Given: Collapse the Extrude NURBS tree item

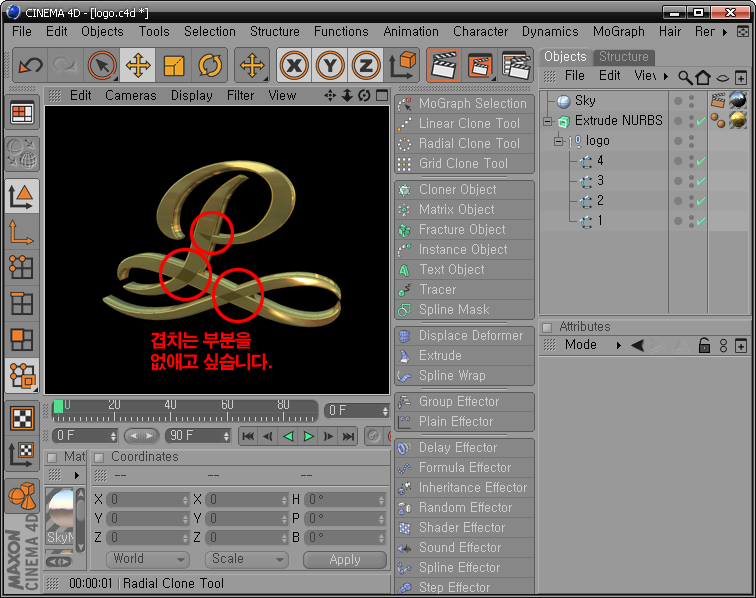Looking at the screenshot, I should click(548, 122).
